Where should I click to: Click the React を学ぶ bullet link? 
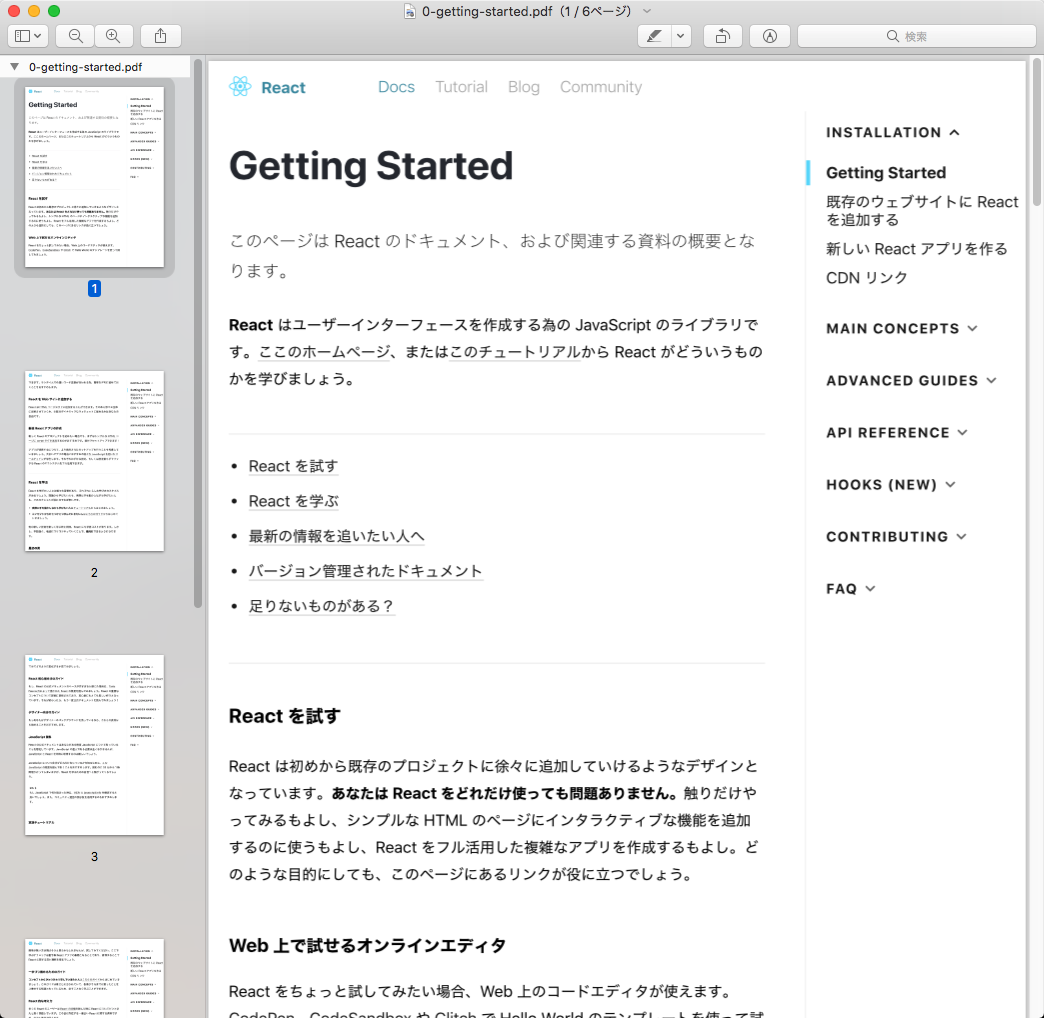[293, 501]
